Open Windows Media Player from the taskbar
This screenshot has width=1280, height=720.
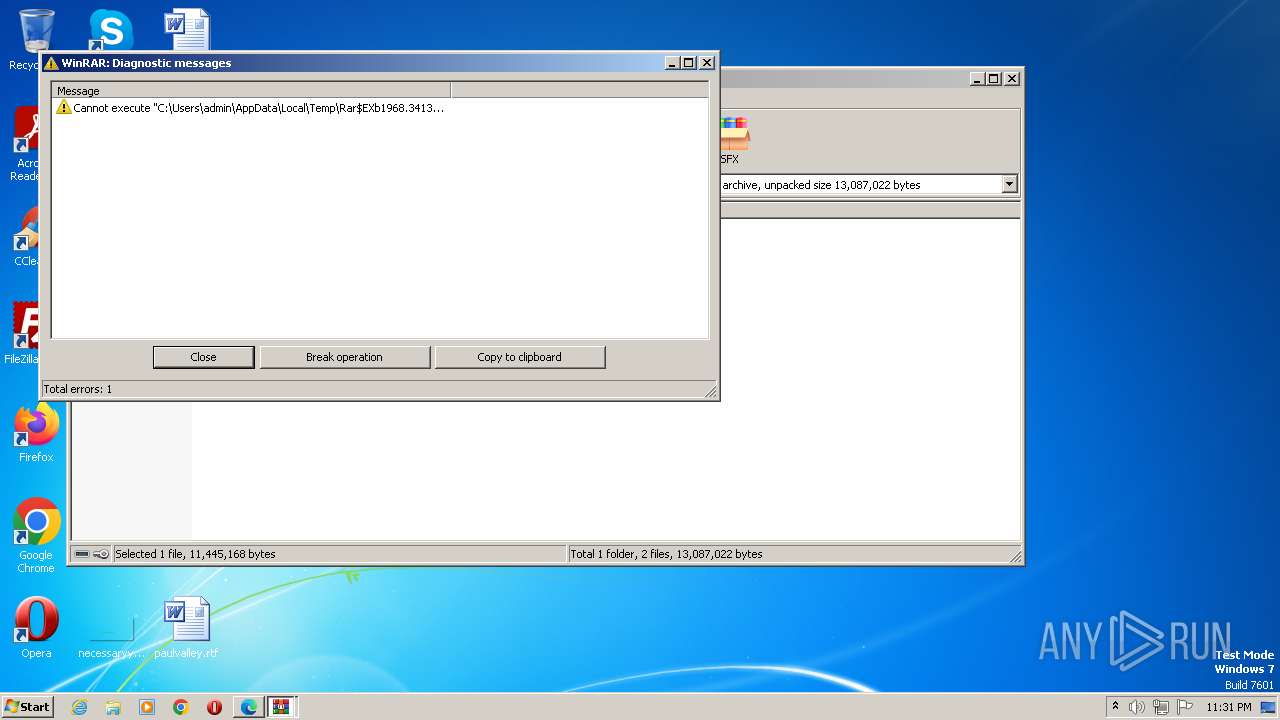coord(147,707)
